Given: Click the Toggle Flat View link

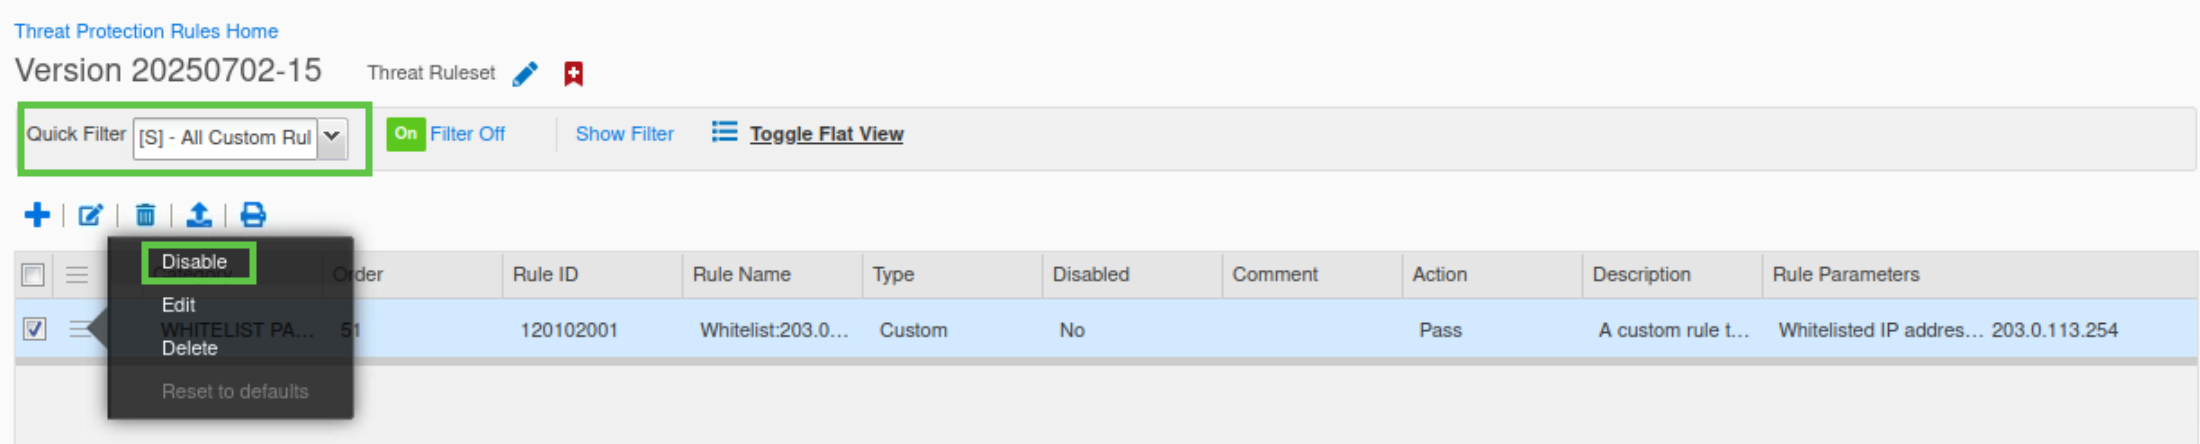Looking at the screenshot, I should coord(826,134).
